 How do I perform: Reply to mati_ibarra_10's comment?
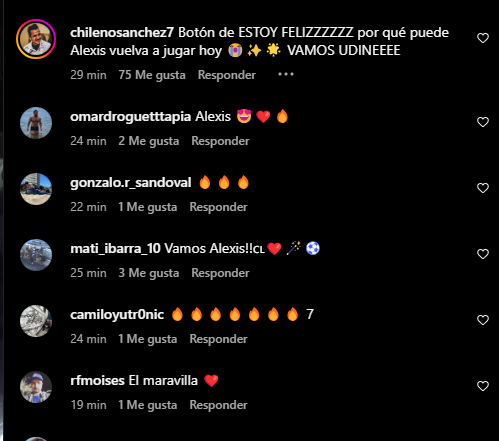[220, 273]
